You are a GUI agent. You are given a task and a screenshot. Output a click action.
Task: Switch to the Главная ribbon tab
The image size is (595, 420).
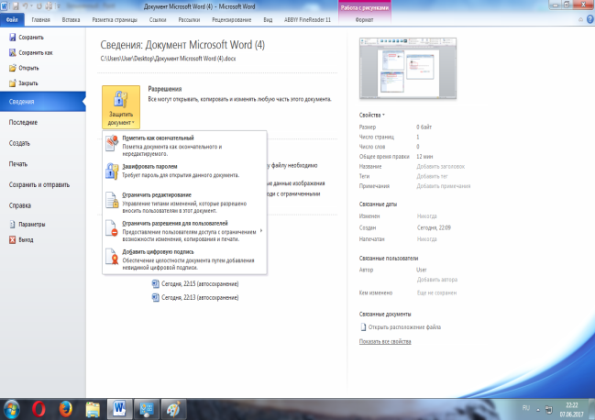click(41, 20)
